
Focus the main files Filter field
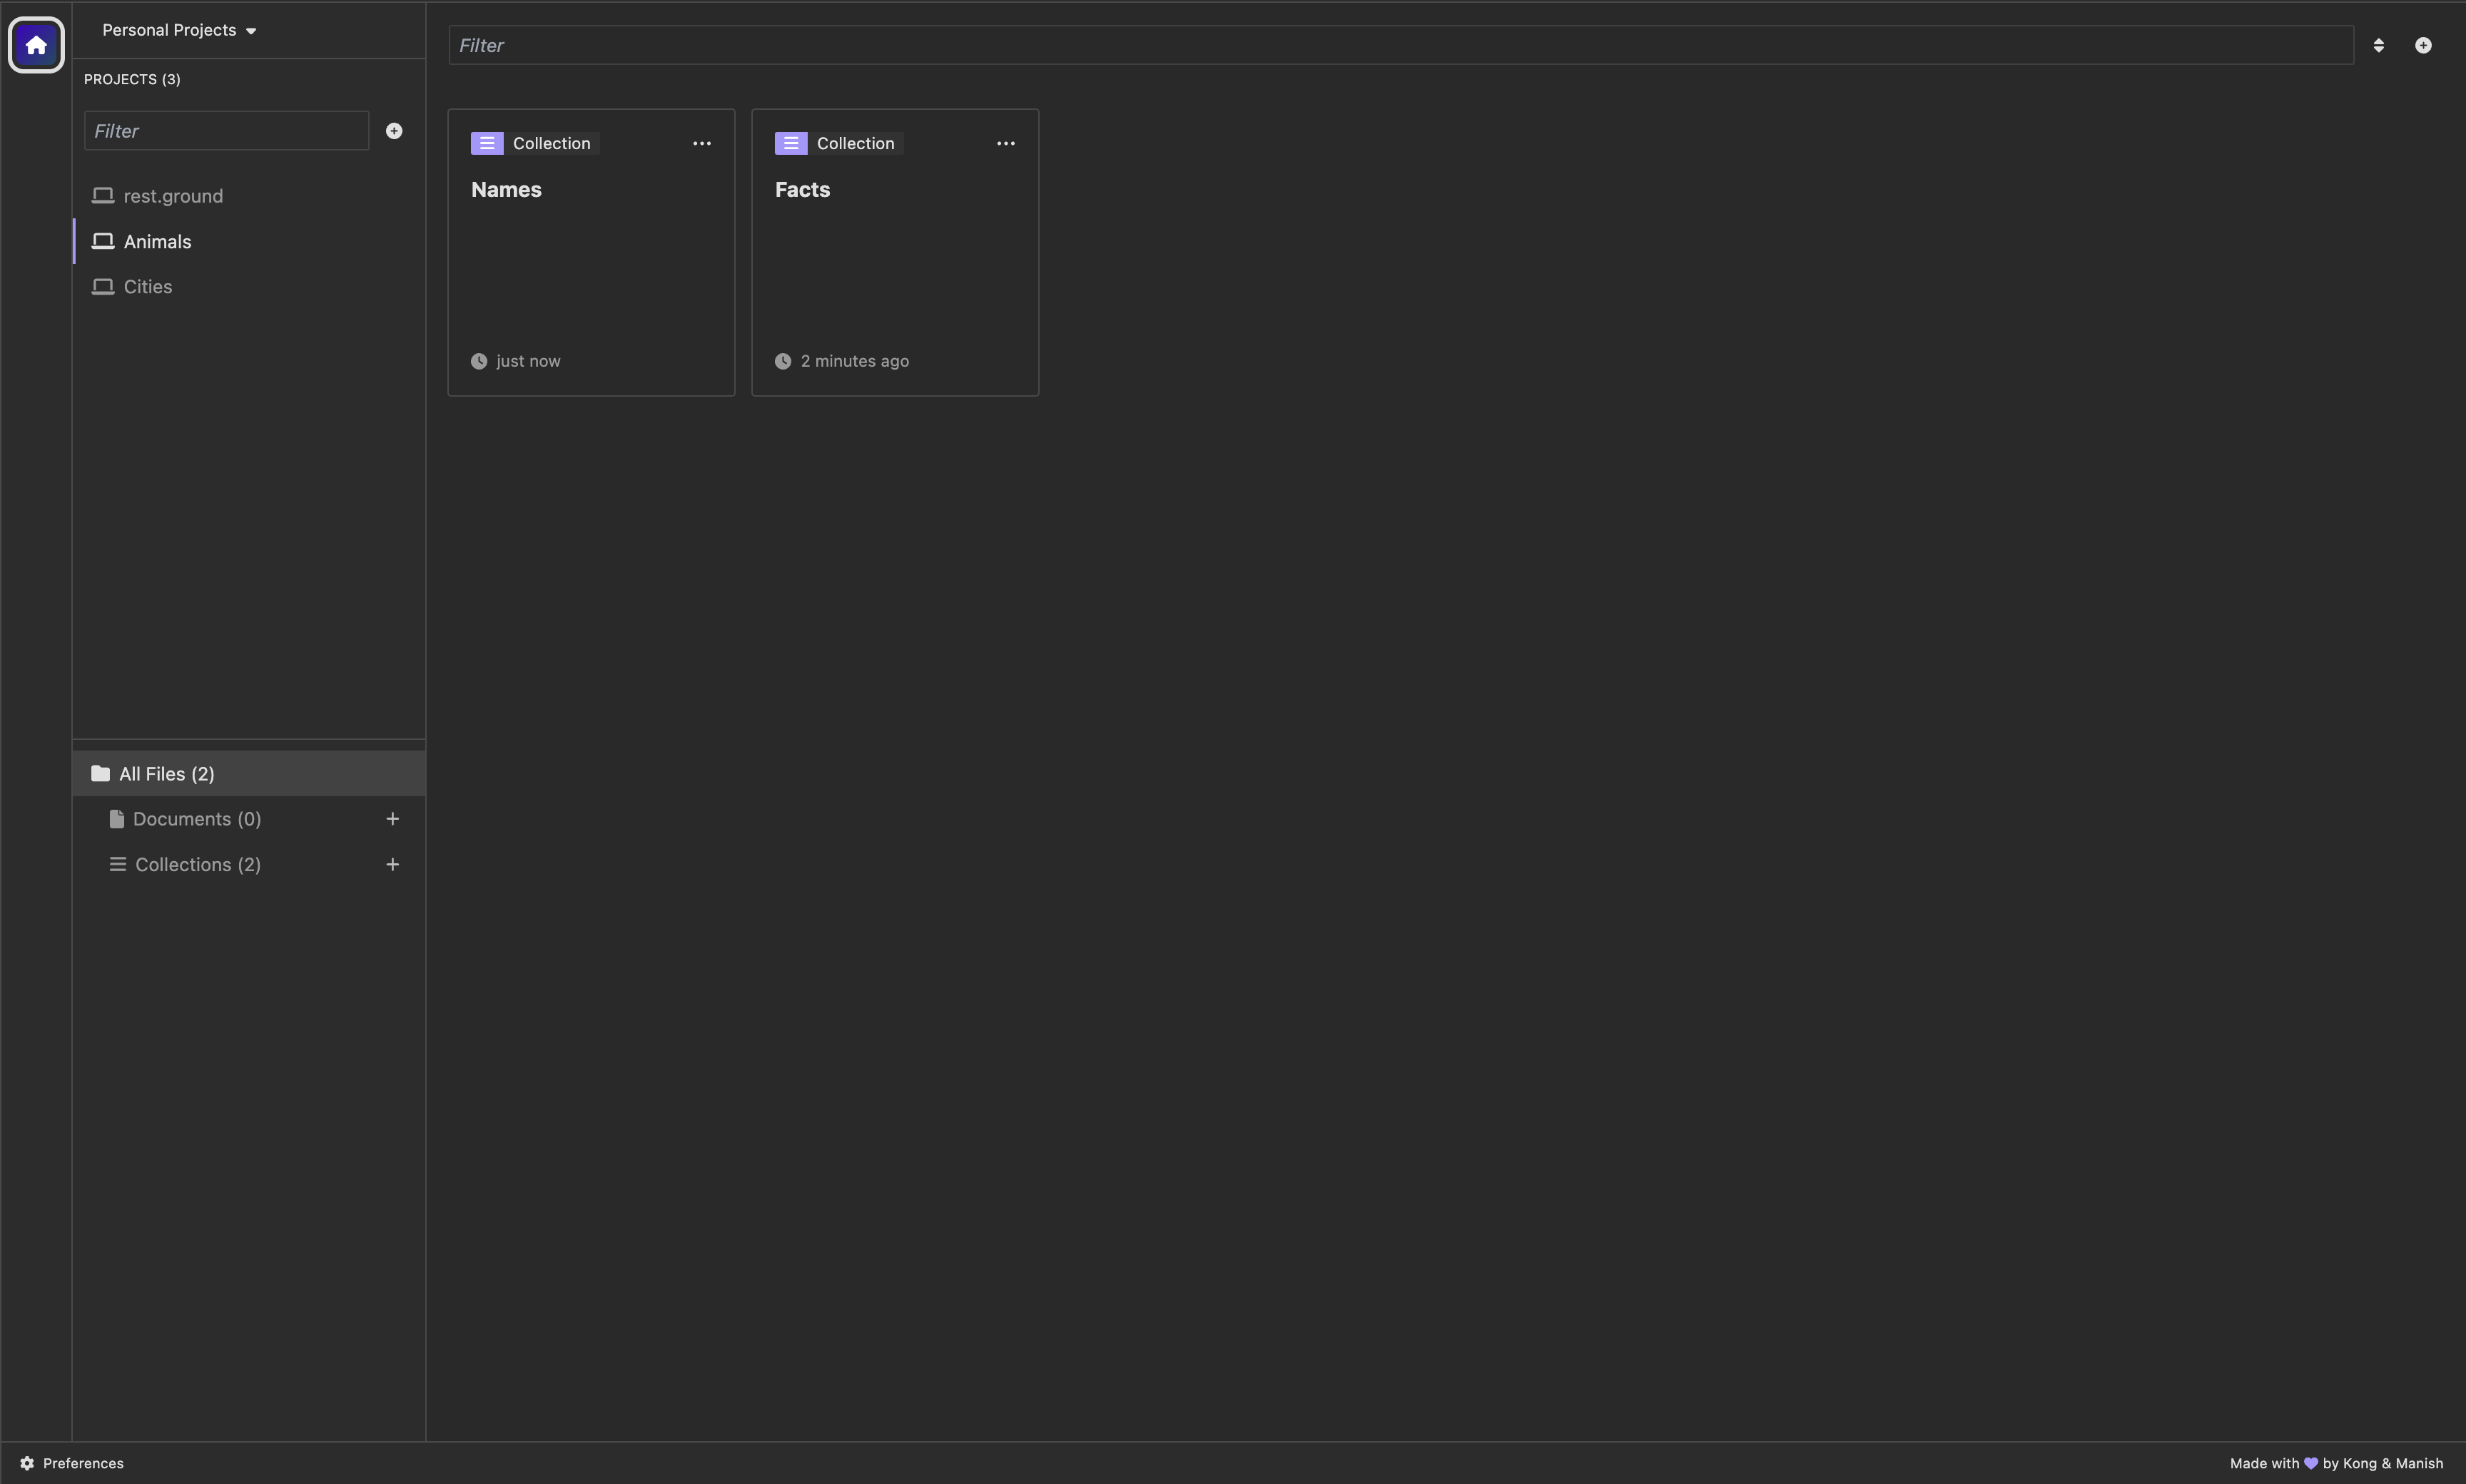tap(1400, 45)
